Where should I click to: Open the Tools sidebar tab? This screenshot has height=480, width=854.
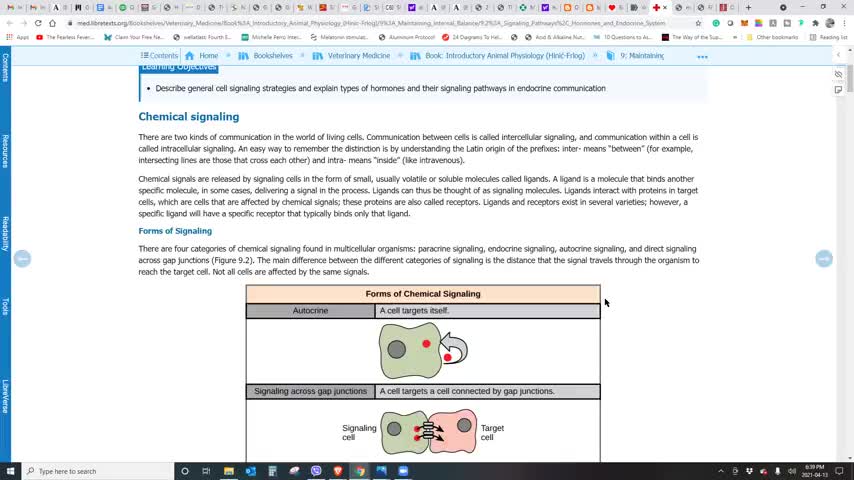pos(5,306)
